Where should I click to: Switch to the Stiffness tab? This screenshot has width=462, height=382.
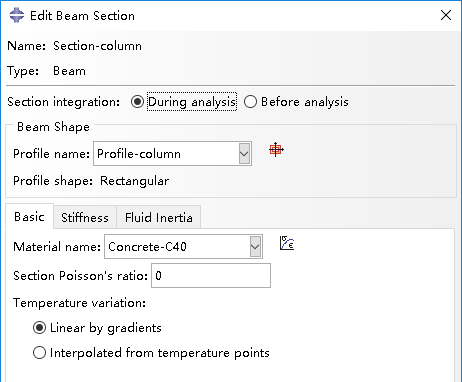pyautogui.click(x=85, y=217)
